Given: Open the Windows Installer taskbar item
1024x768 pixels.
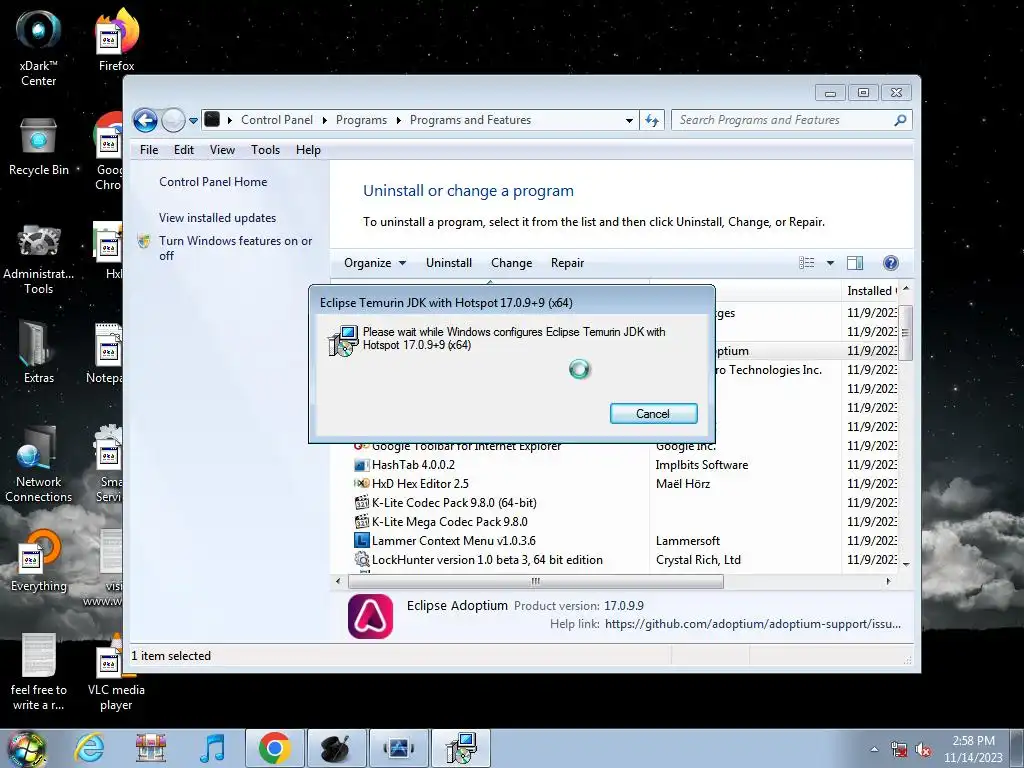Looking at the screenshot, I should (x=461, y=748).
